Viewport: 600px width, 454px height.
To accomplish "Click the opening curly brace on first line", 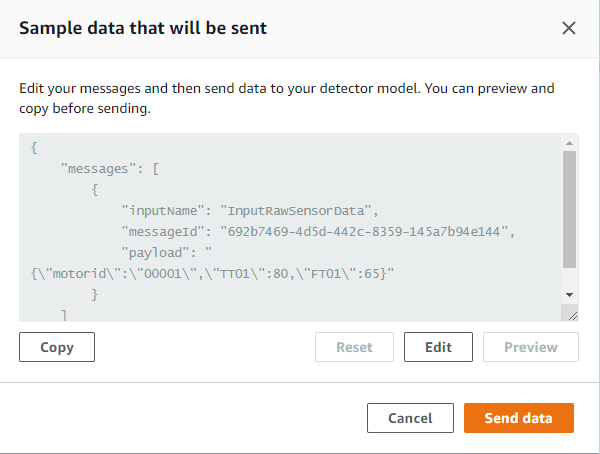I will pyautogui.click(x=35, y=147).
